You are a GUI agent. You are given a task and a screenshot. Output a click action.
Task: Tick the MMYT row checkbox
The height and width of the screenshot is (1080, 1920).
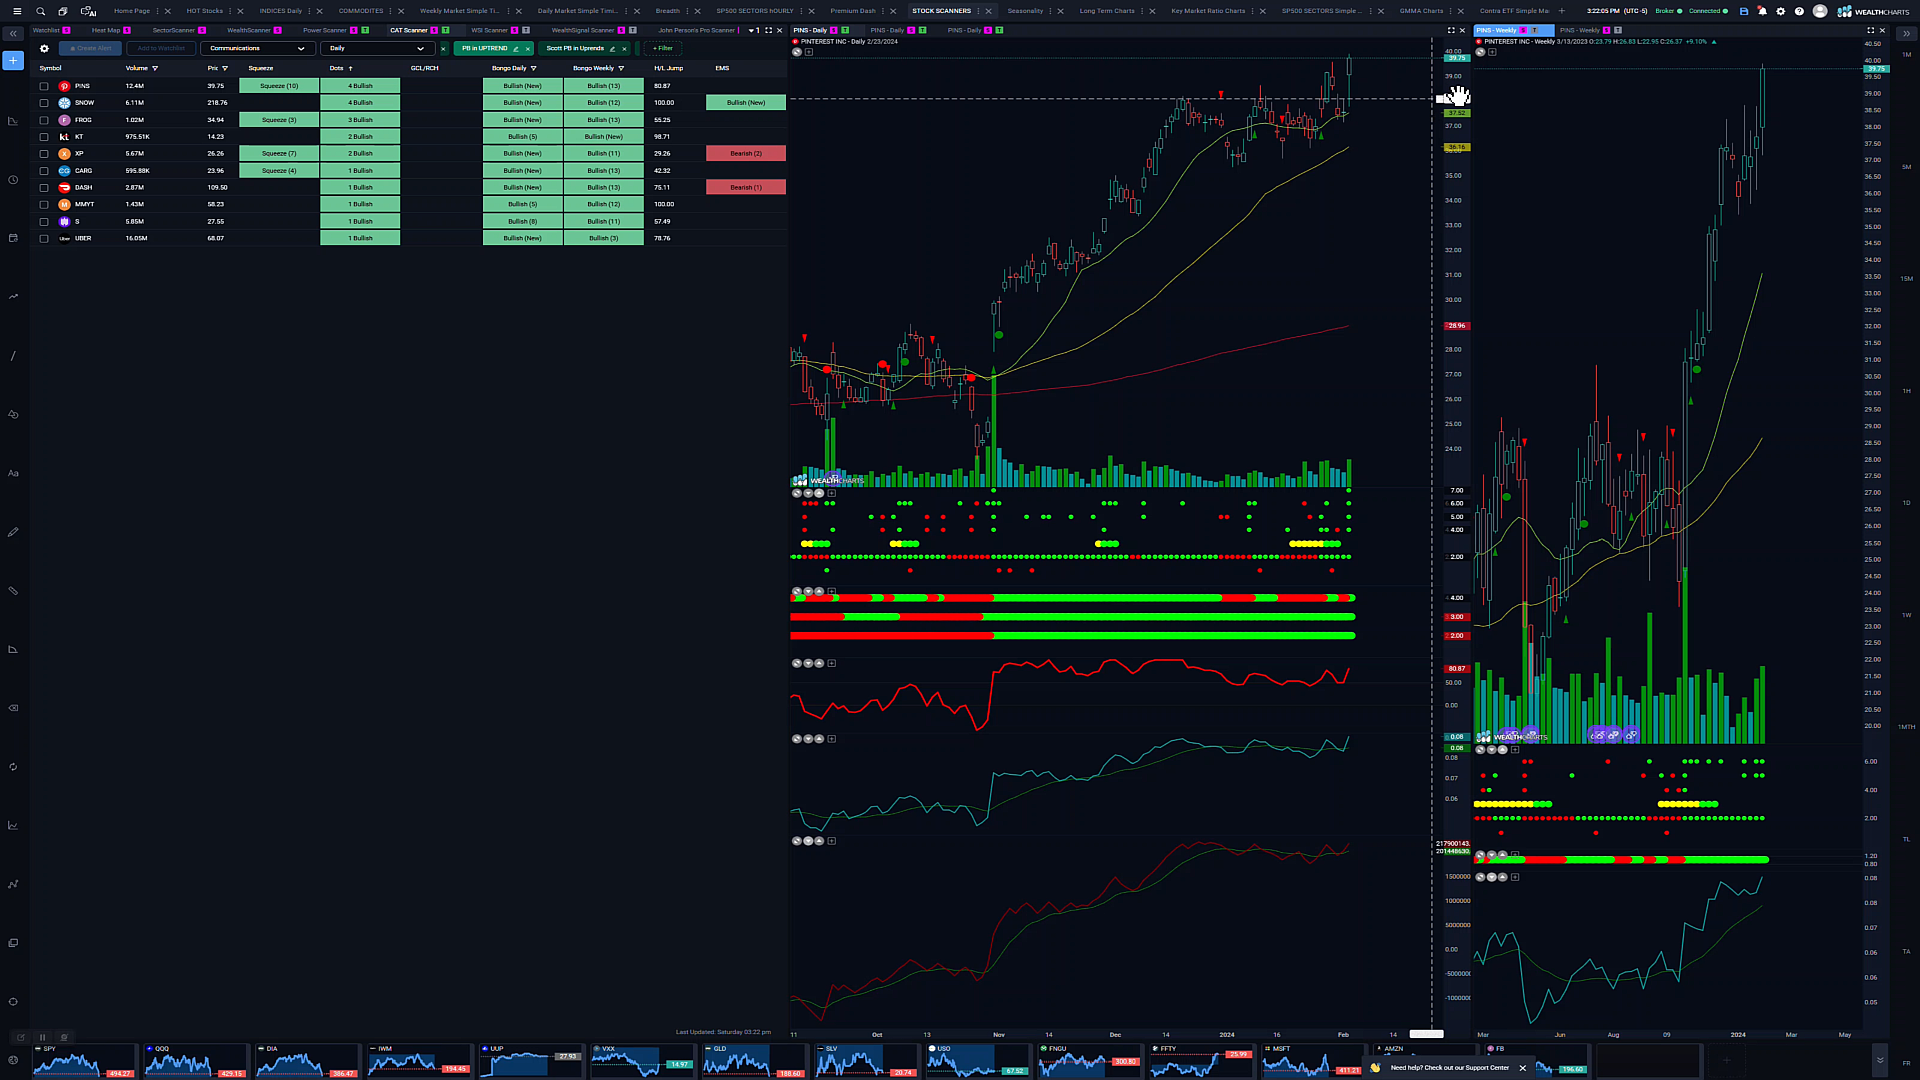click(44, 204)
